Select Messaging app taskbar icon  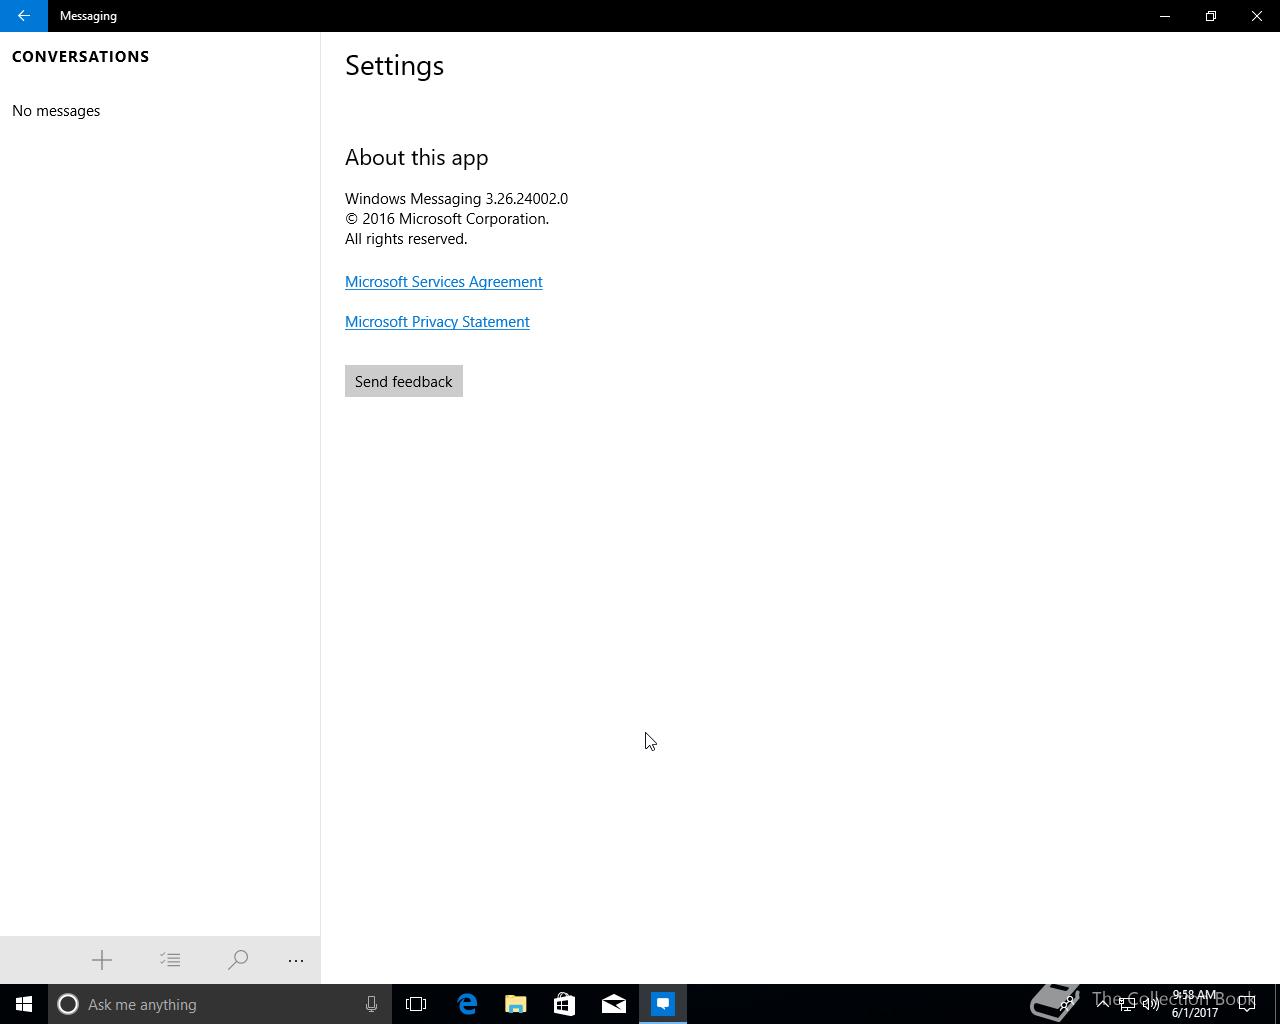point(663,1004)
